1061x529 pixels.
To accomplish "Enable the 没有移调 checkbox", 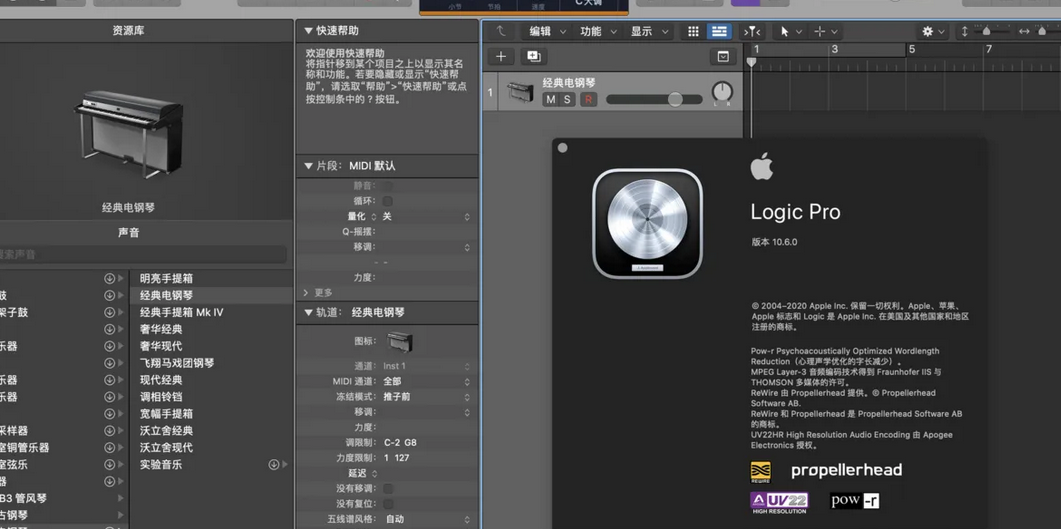I will 388,488.
